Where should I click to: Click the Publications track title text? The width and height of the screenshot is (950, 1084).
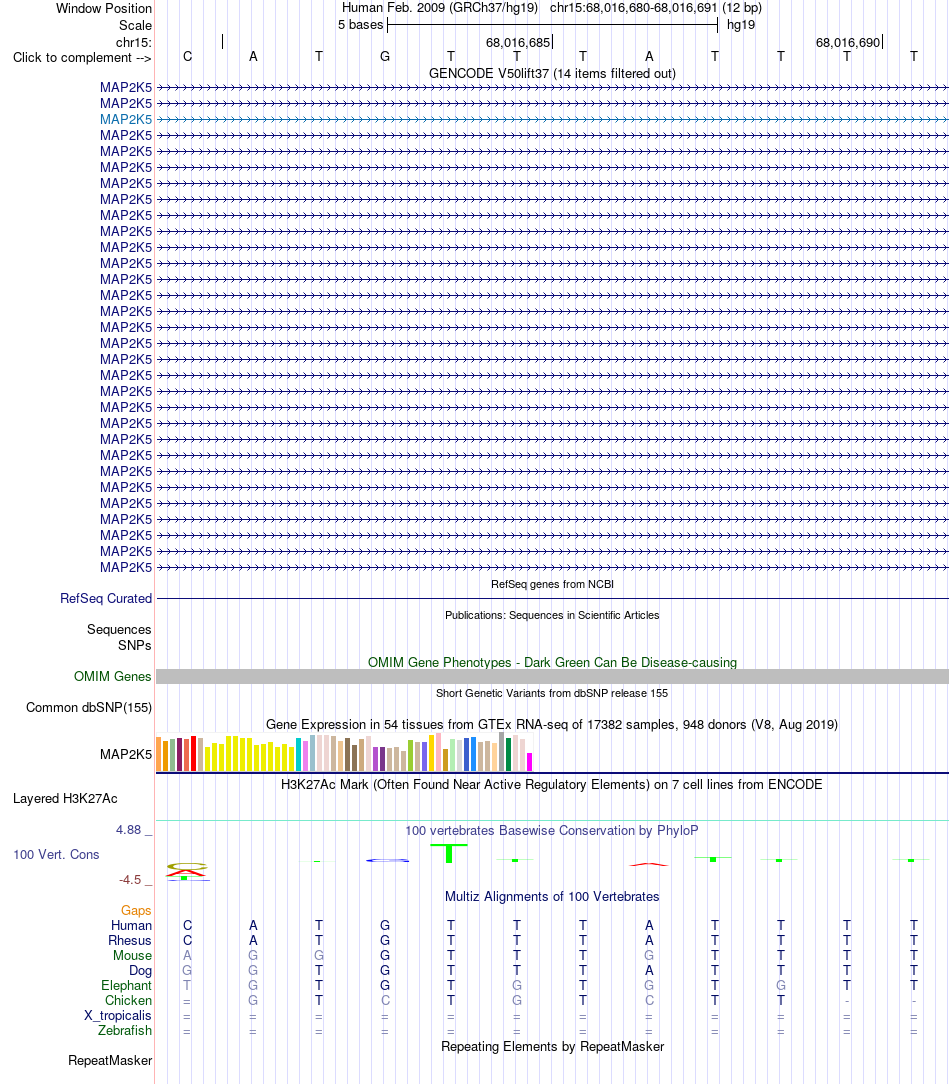point(552,616)
